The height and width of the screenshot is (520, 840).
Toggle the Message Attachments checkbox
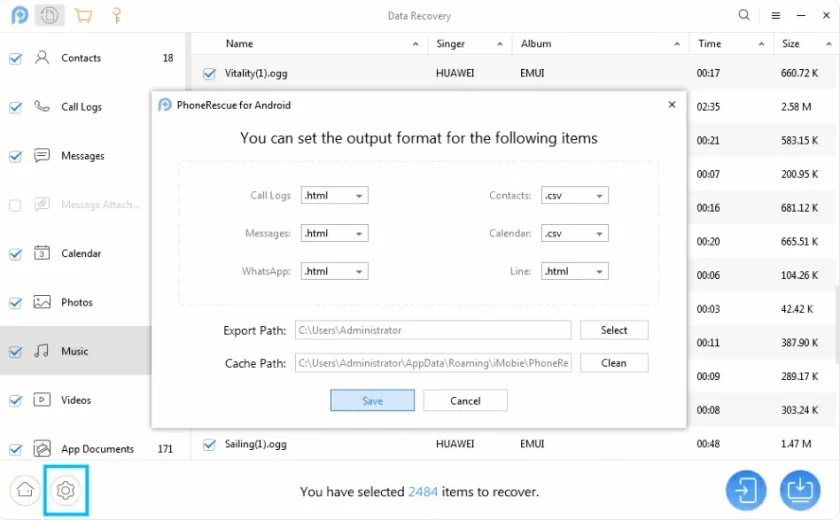point(16,205)
